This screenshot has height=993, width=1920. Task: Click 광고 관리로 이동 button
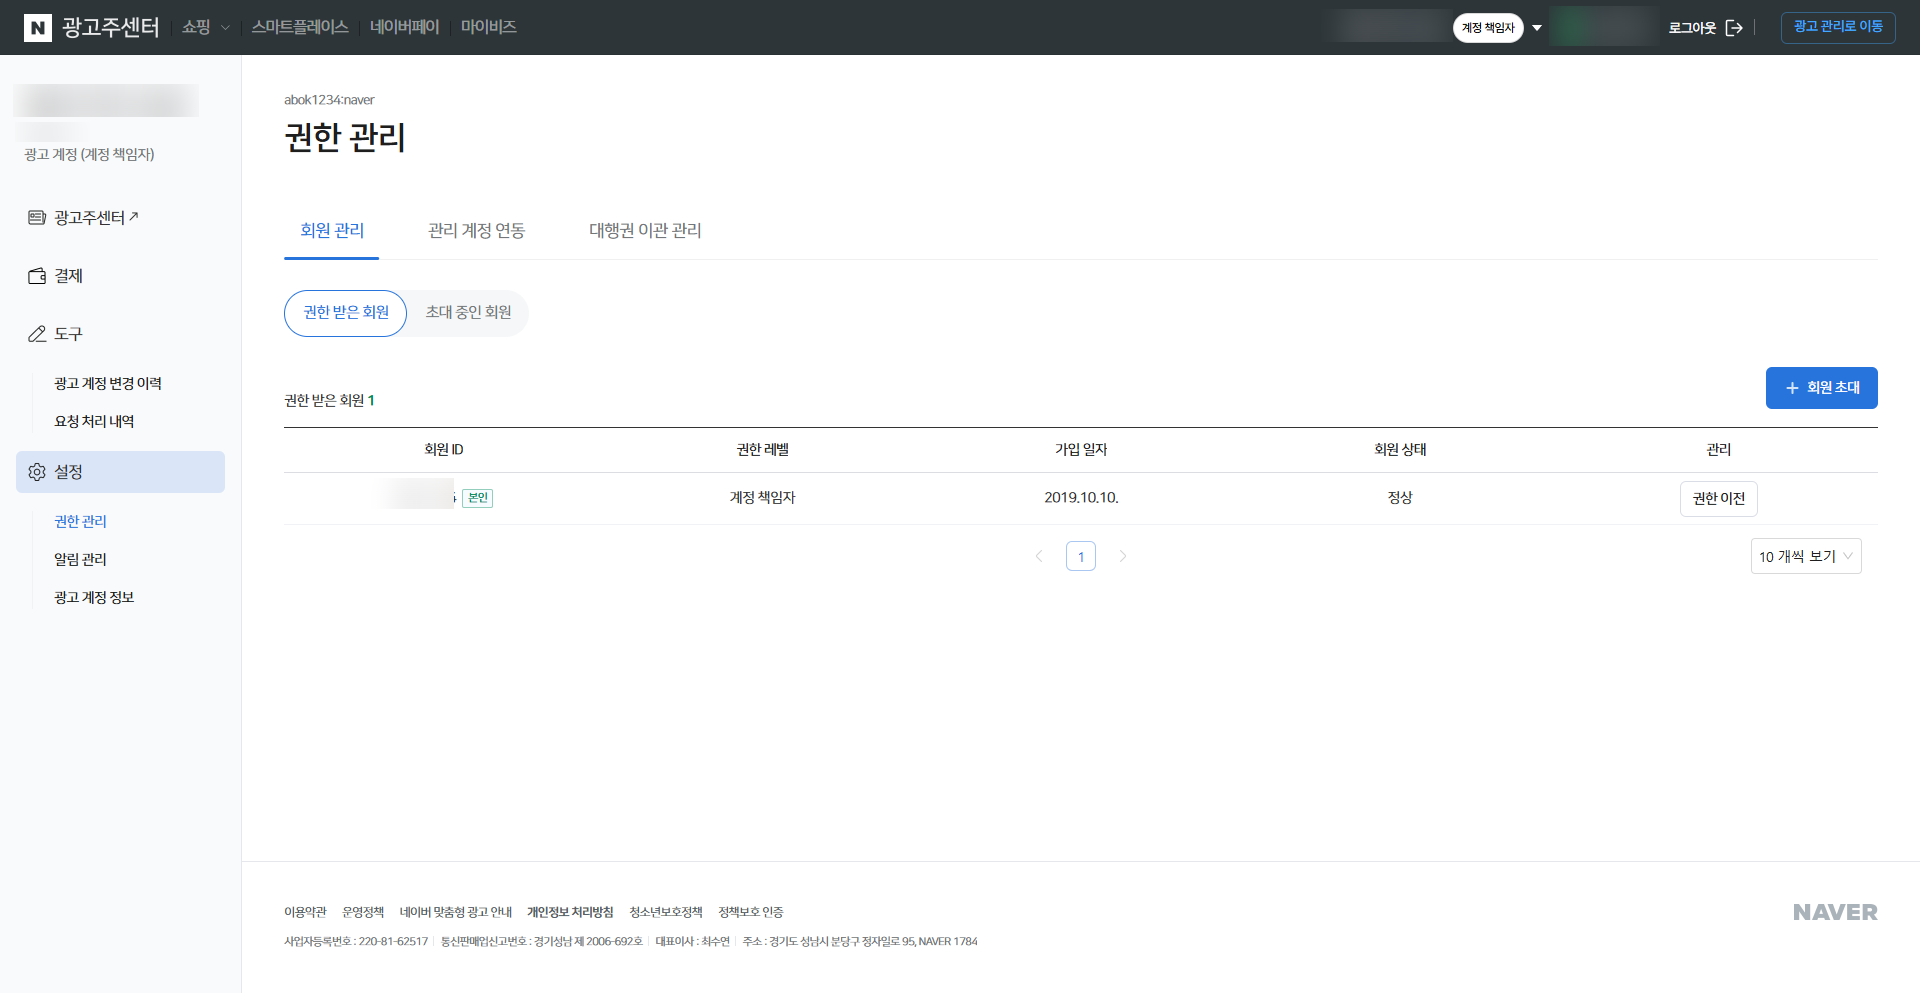pyautogui.click(x=1838, y=27)
